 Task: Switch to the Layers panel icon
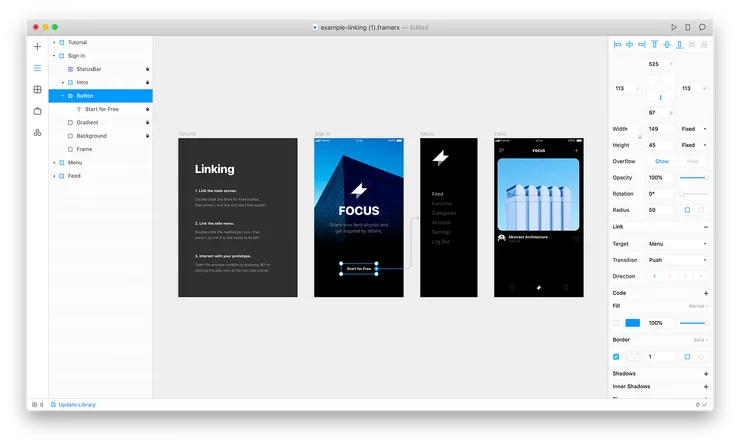point(37,68)
